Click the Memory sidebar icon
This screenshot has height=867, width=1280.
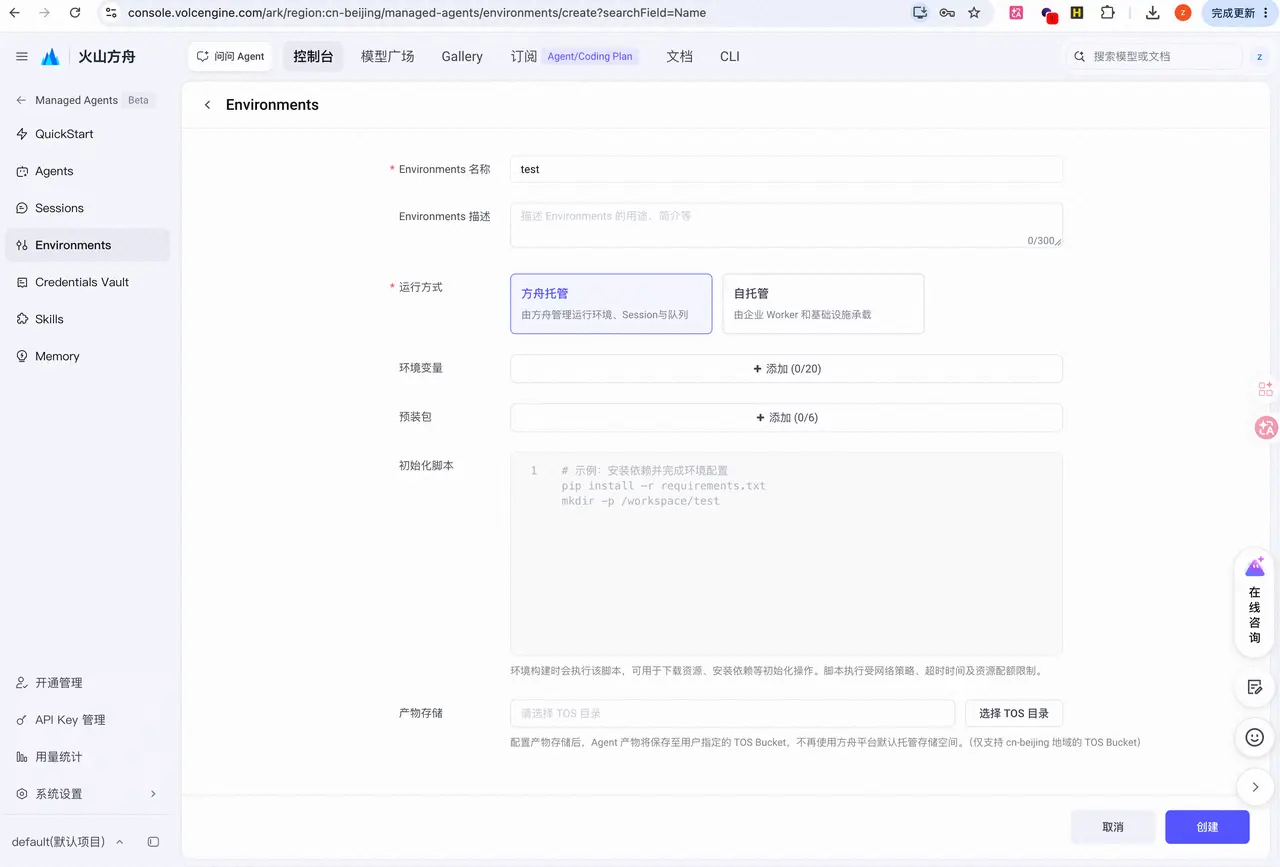coord(22,356)
